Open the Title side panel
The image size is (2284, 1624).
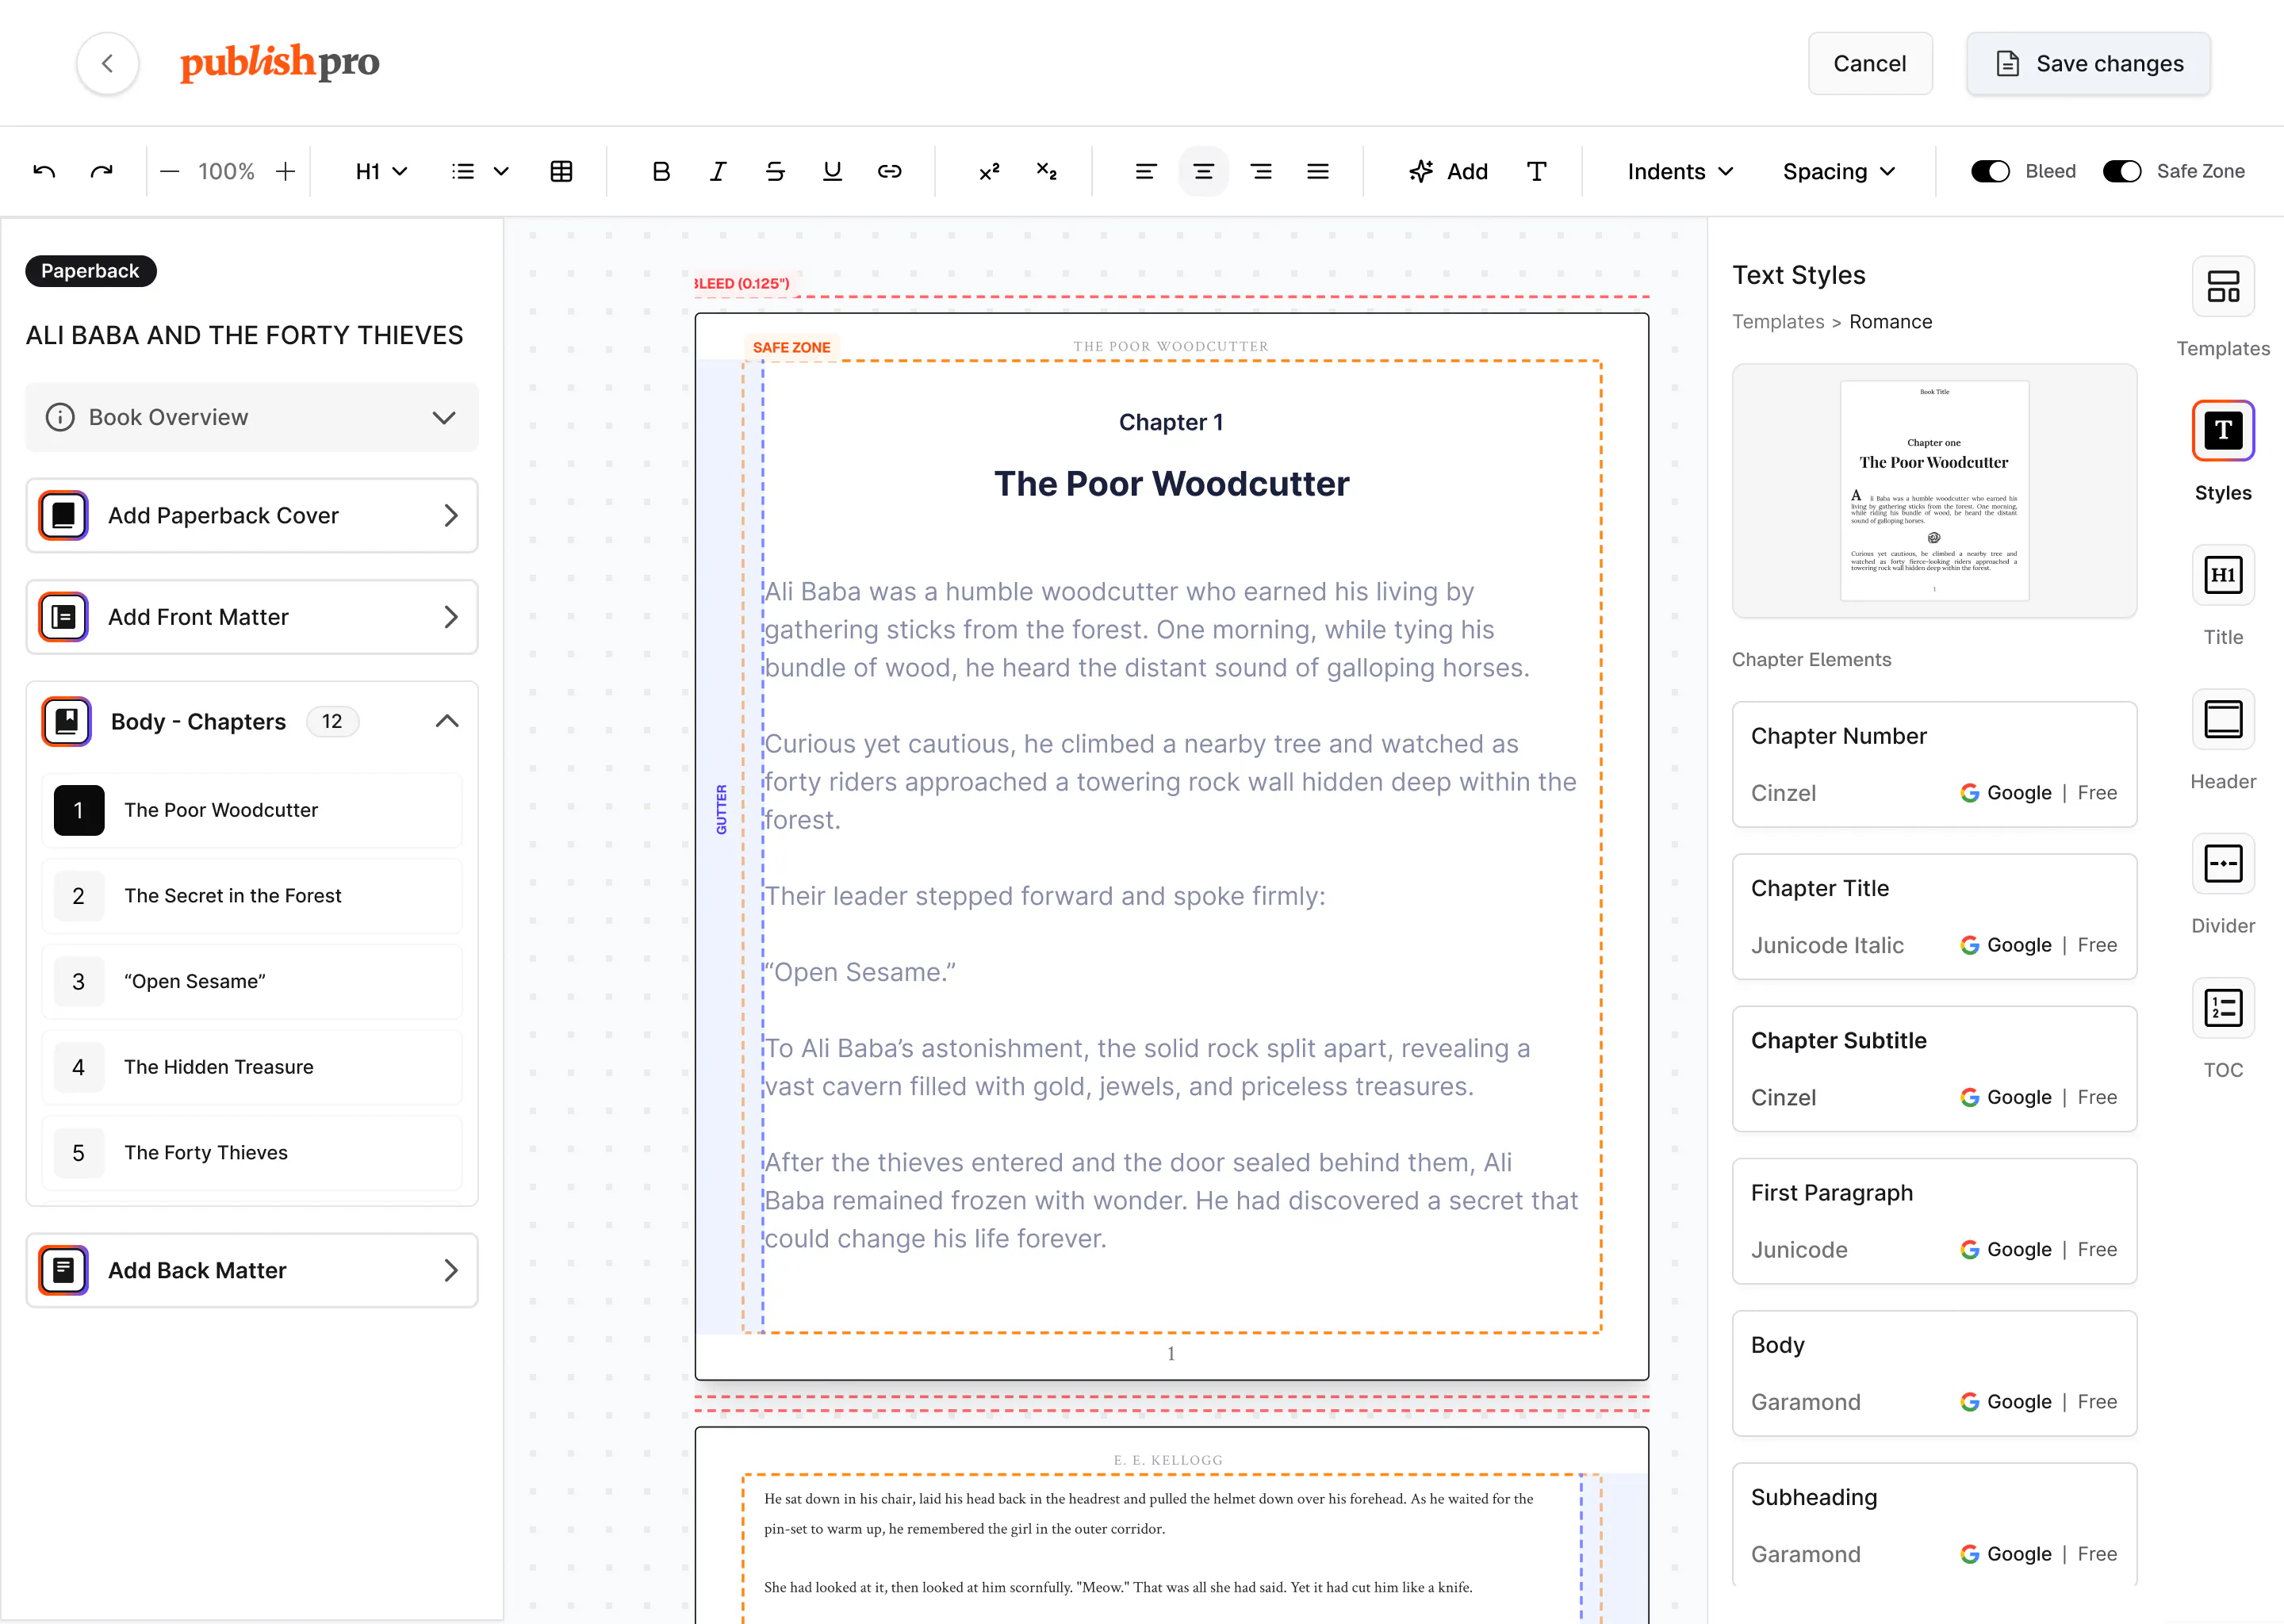point(2223,596)
